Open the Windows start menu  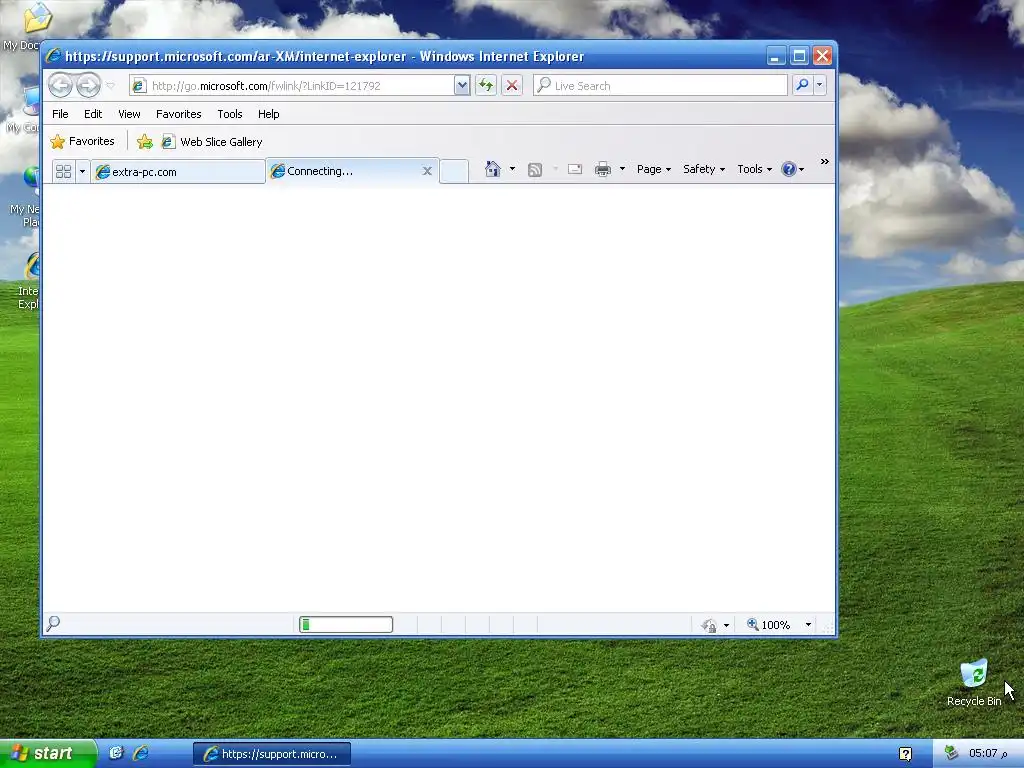(x=48, y=754)
